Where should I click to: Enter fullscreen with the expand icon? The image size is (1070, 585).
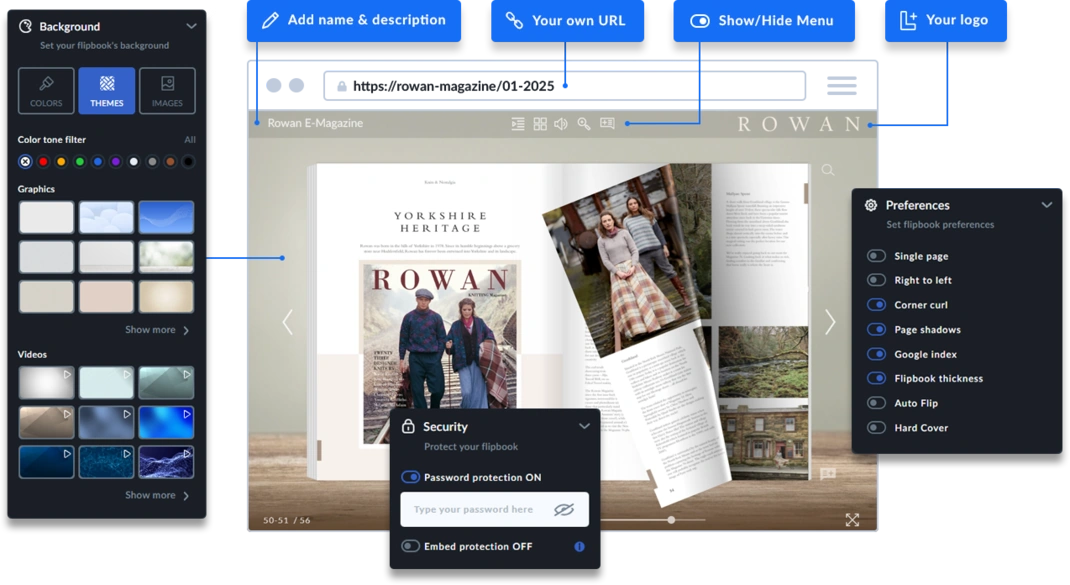tap(851, 520)
